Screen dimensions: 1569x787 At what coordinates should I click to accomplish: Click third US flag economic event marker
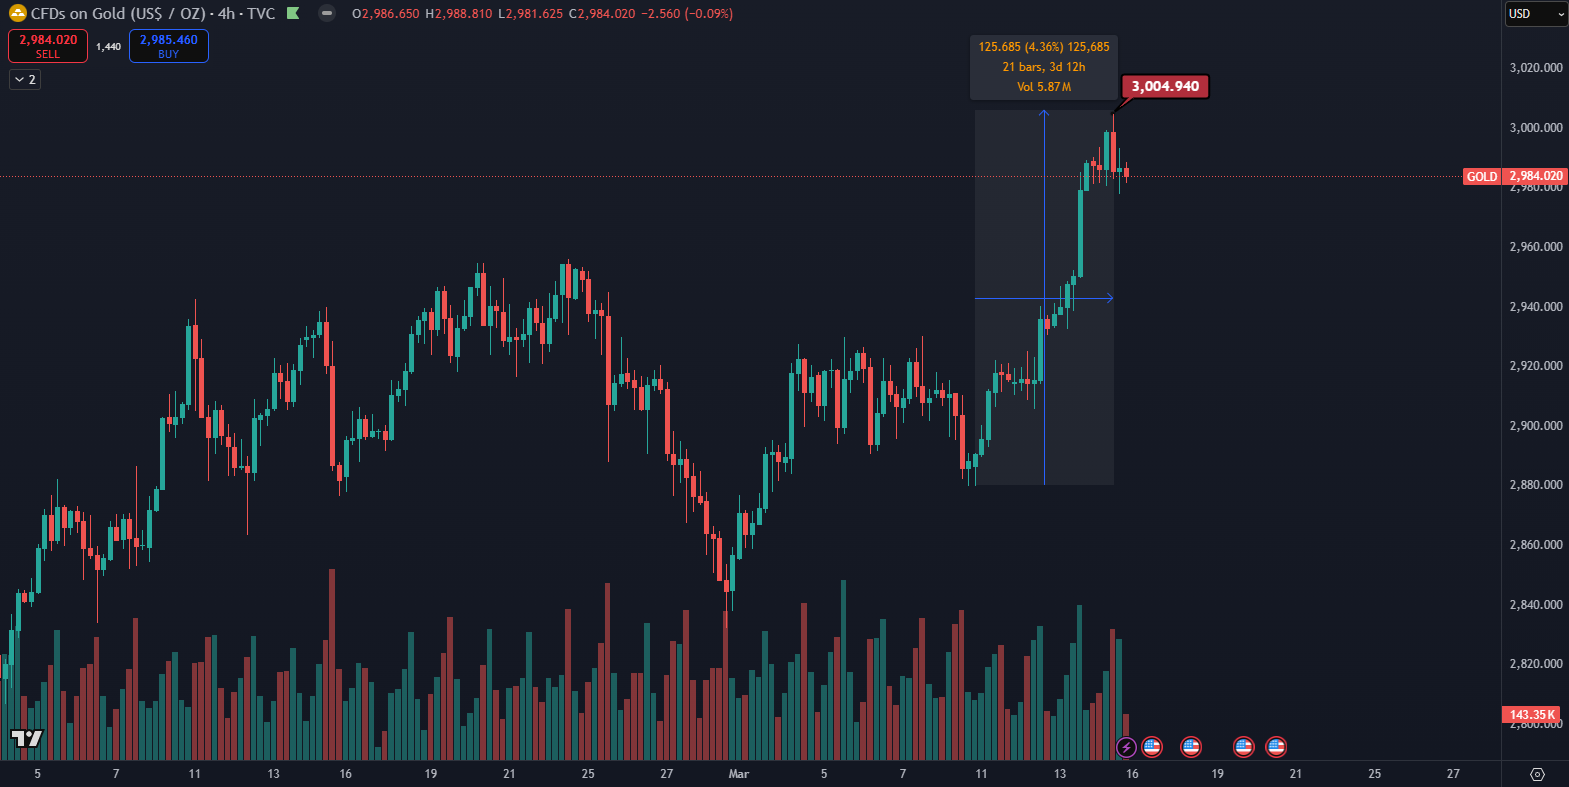tap(1243, 747)
